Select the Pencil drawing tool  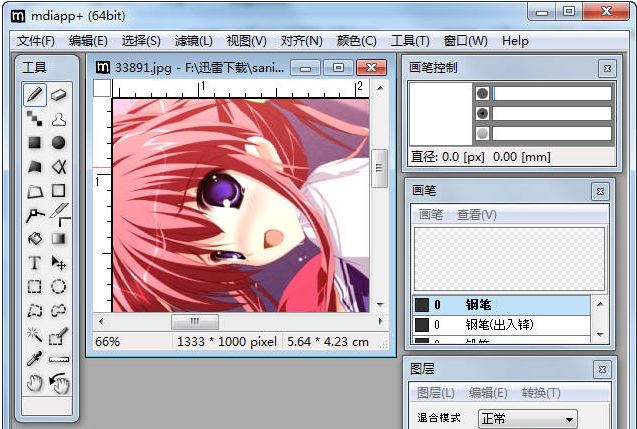[x=35, y=95]
